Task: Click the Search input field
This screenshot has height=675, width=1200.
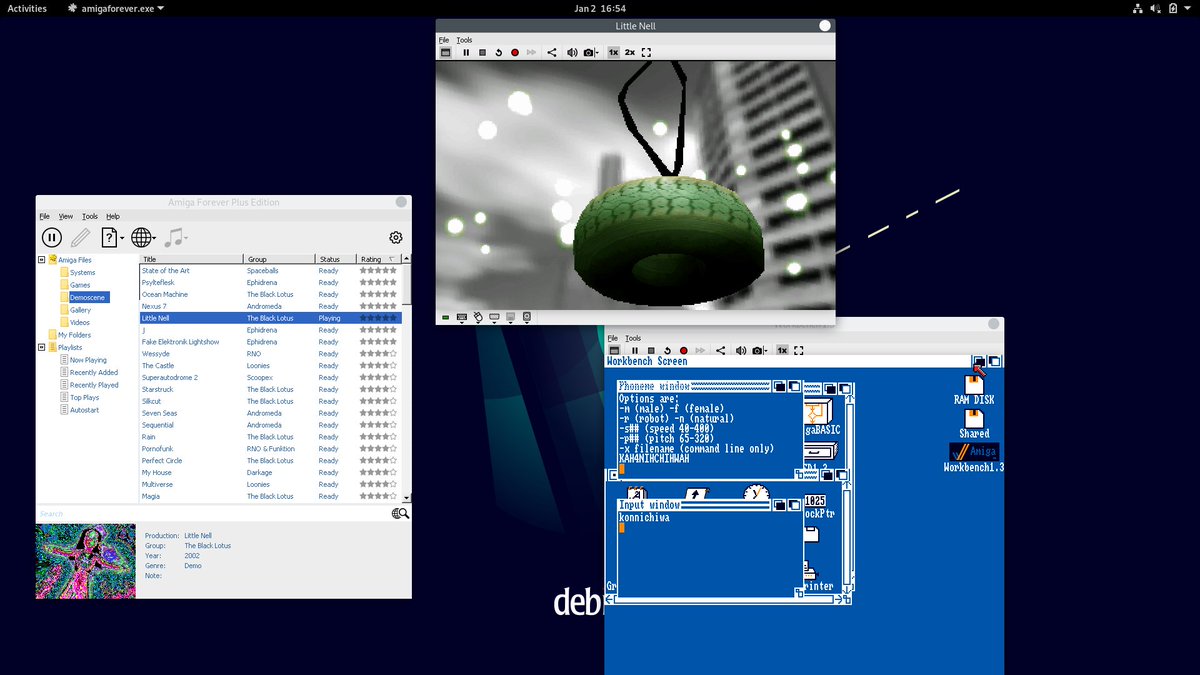Action: [x=213, y=513]
